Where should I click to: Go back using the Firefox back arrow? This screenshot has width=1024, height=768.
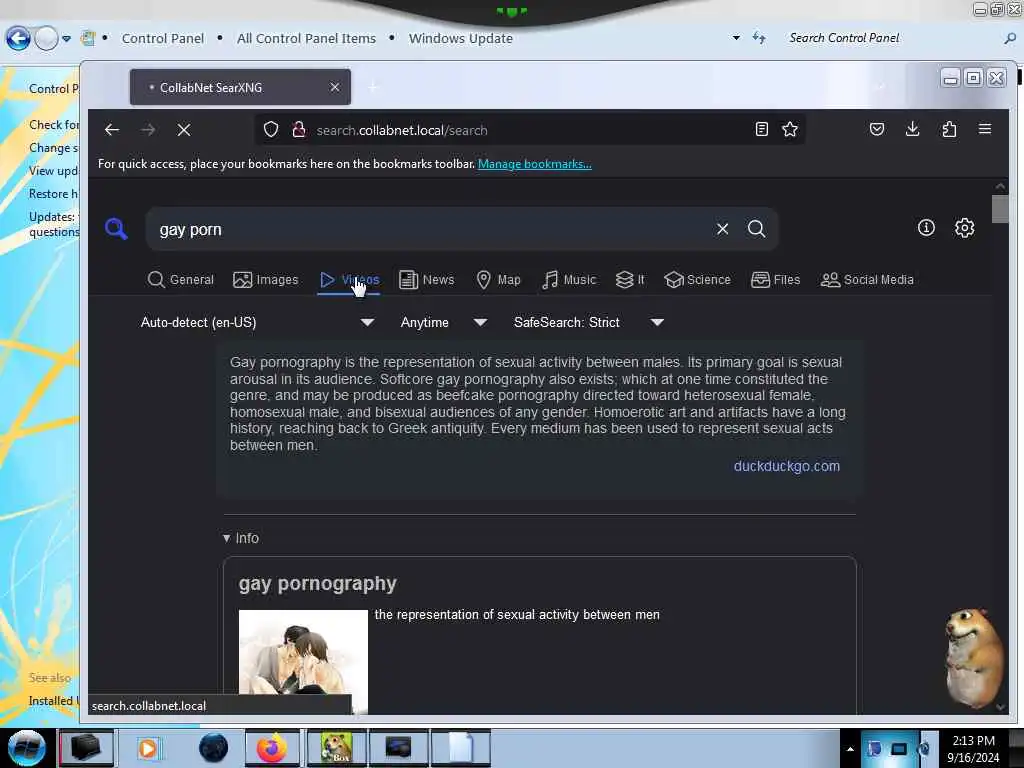point(112,130)
